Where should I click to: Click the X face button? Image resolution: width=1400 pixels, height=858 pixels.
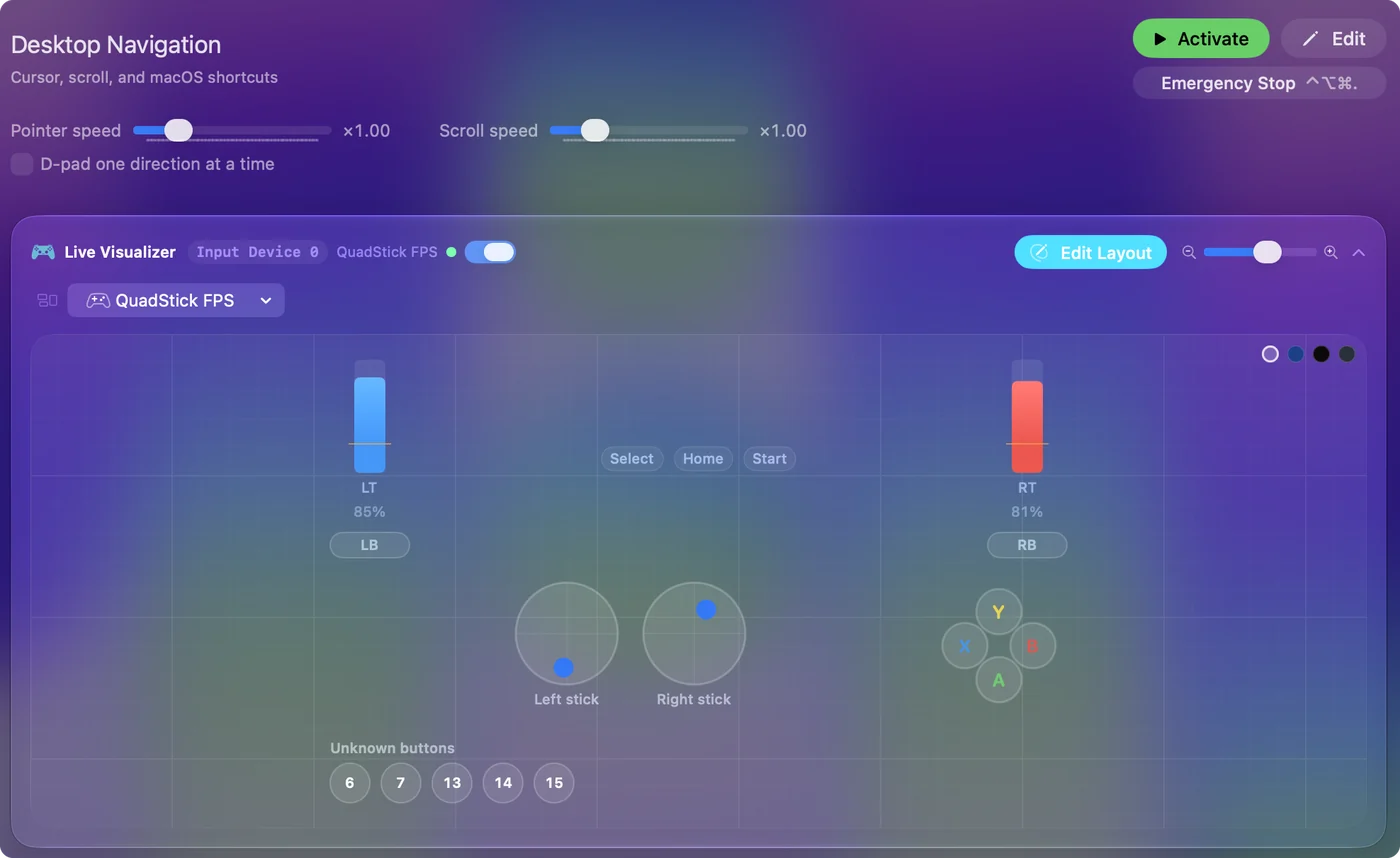[965, 646]
